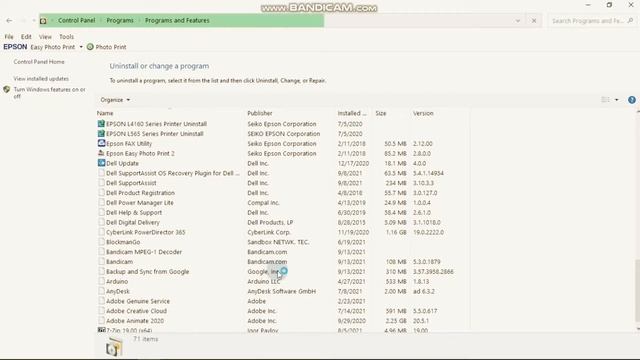Select the Dell SupportAssist entry
The width and height of the screenshot is (640, 360).
tap(131, 183)
